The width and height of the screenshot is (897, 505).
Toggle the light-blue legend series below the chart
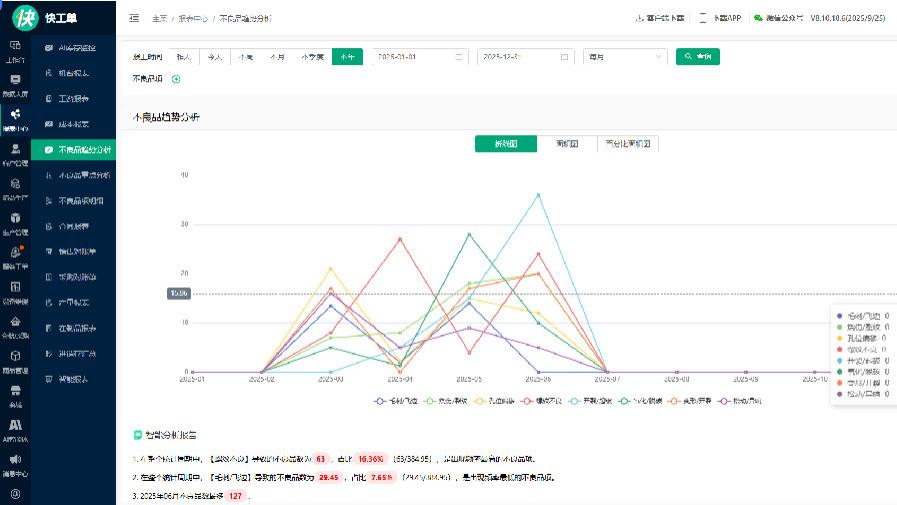click(x=590, y=401)
